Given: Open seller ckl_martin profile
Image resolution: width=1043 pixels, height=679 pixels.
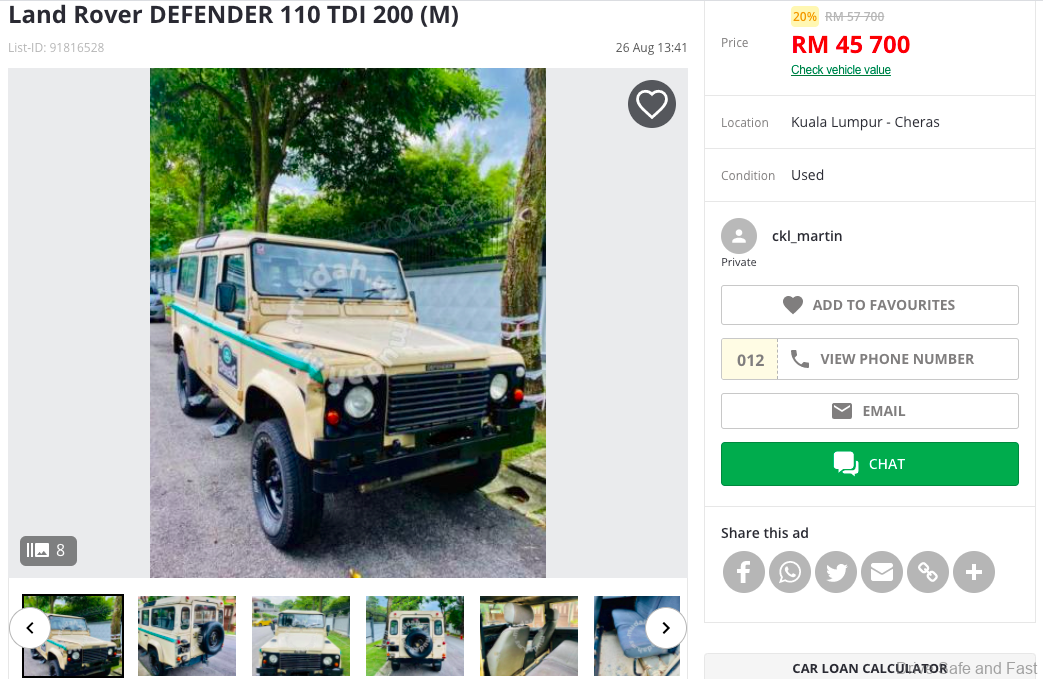Looking at the screenshot, I should tap(807, 236).
